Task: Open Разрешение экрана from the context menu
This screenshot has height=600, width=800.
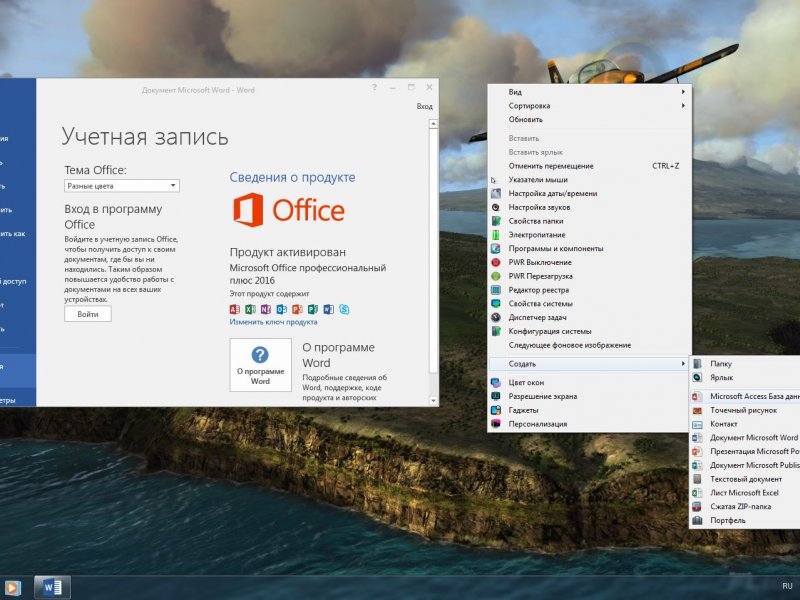Action: point(590,396)
